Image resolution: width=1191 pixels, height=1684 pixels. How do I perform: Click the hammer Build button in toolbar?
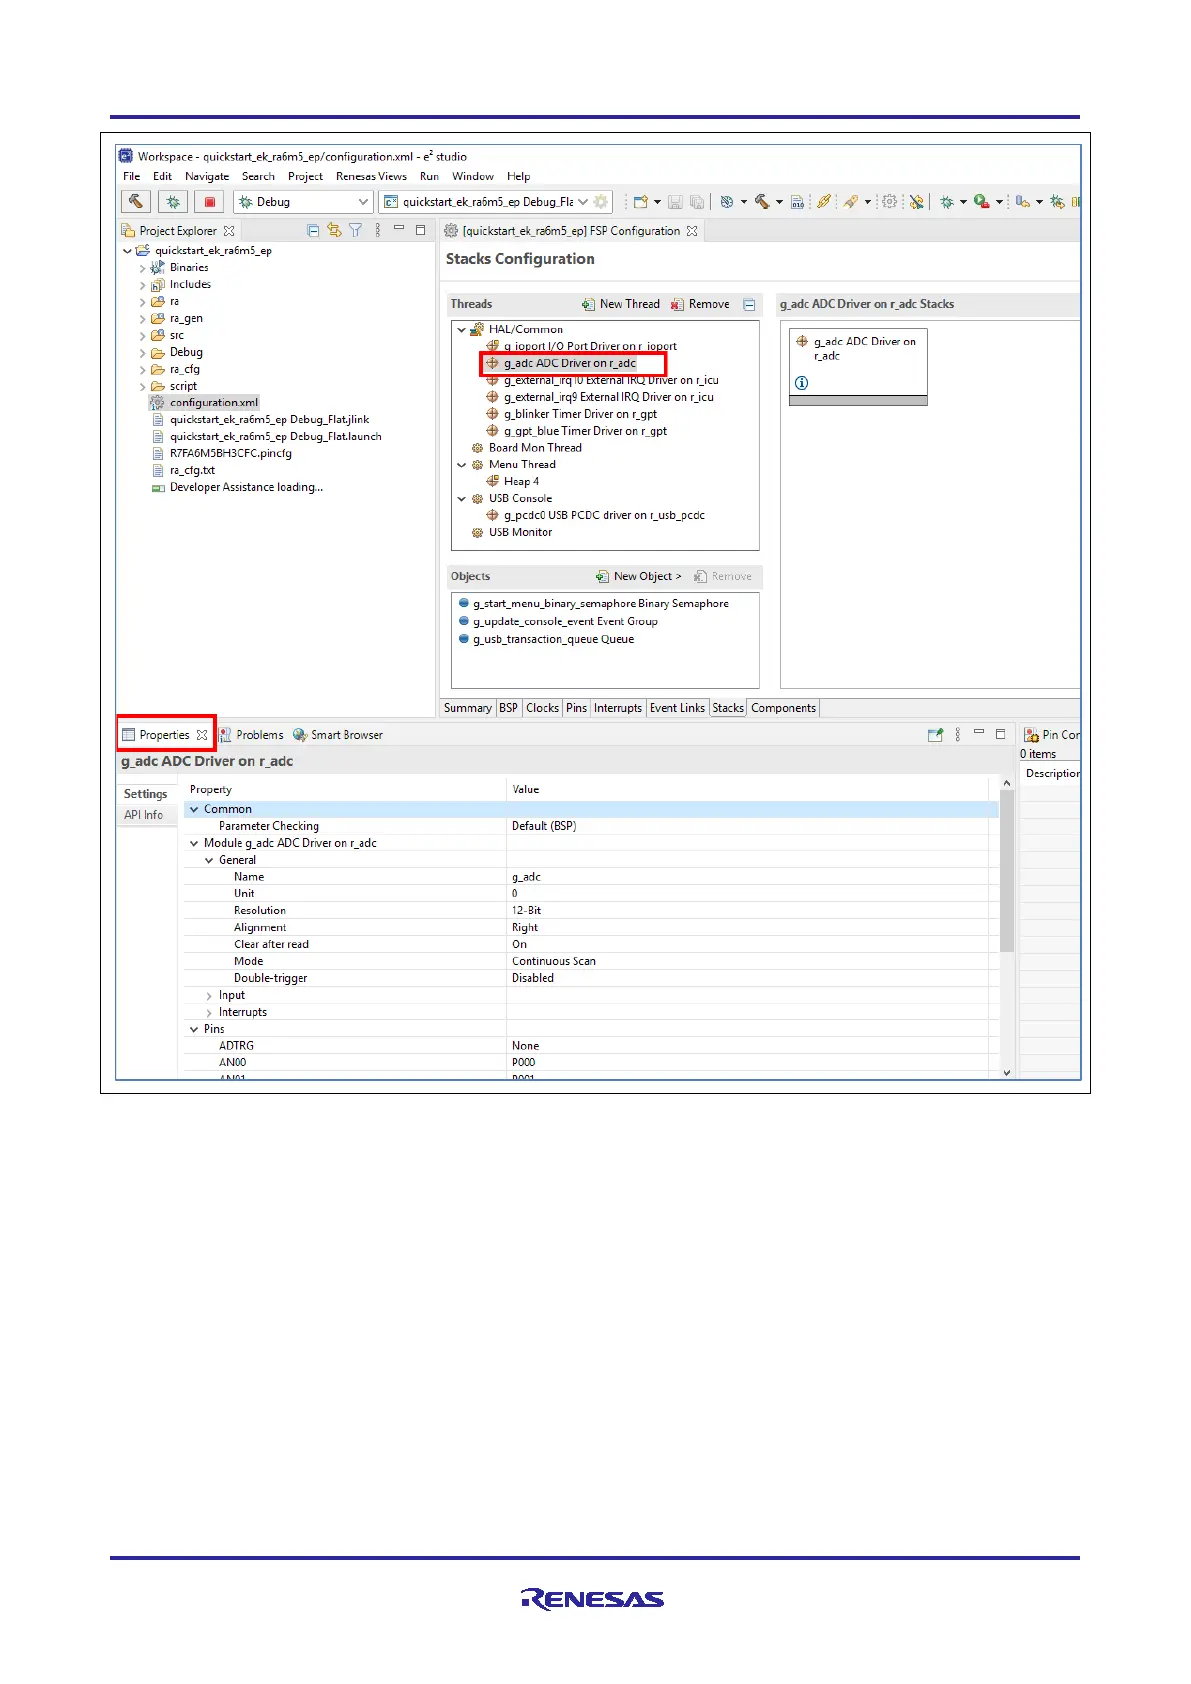click(x=136, y=202)
